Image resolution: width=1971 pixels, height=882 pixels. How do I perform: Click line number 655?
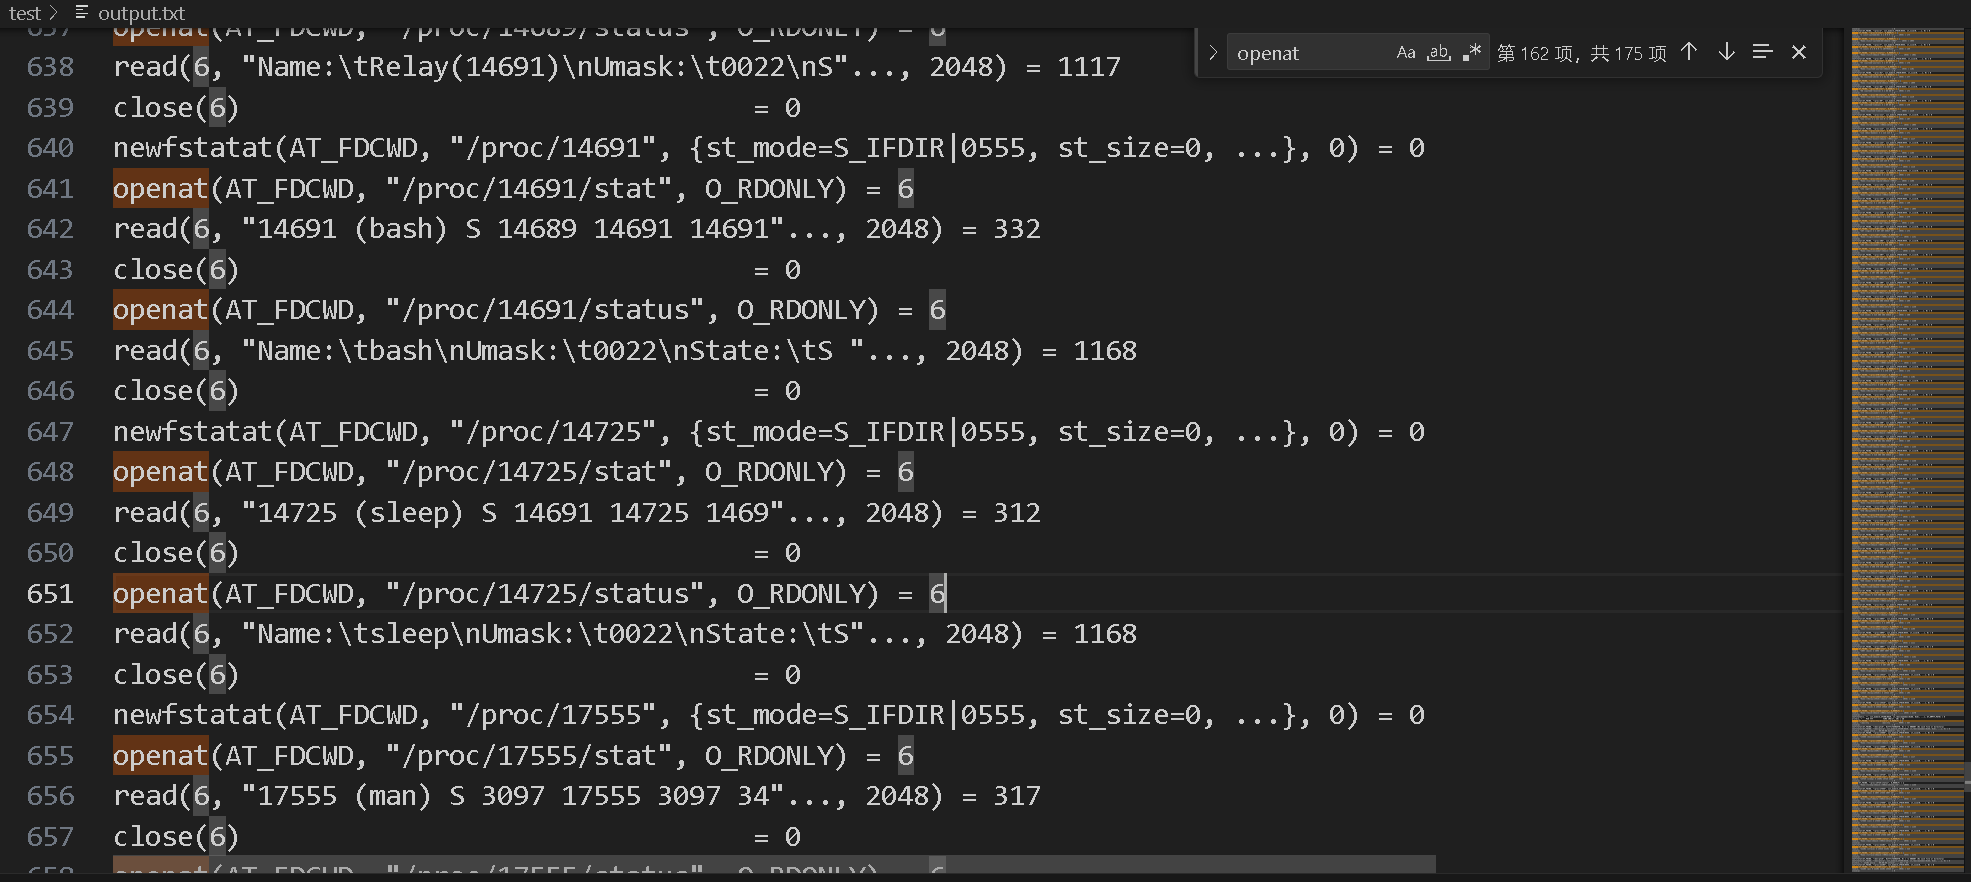coord(50,756)
